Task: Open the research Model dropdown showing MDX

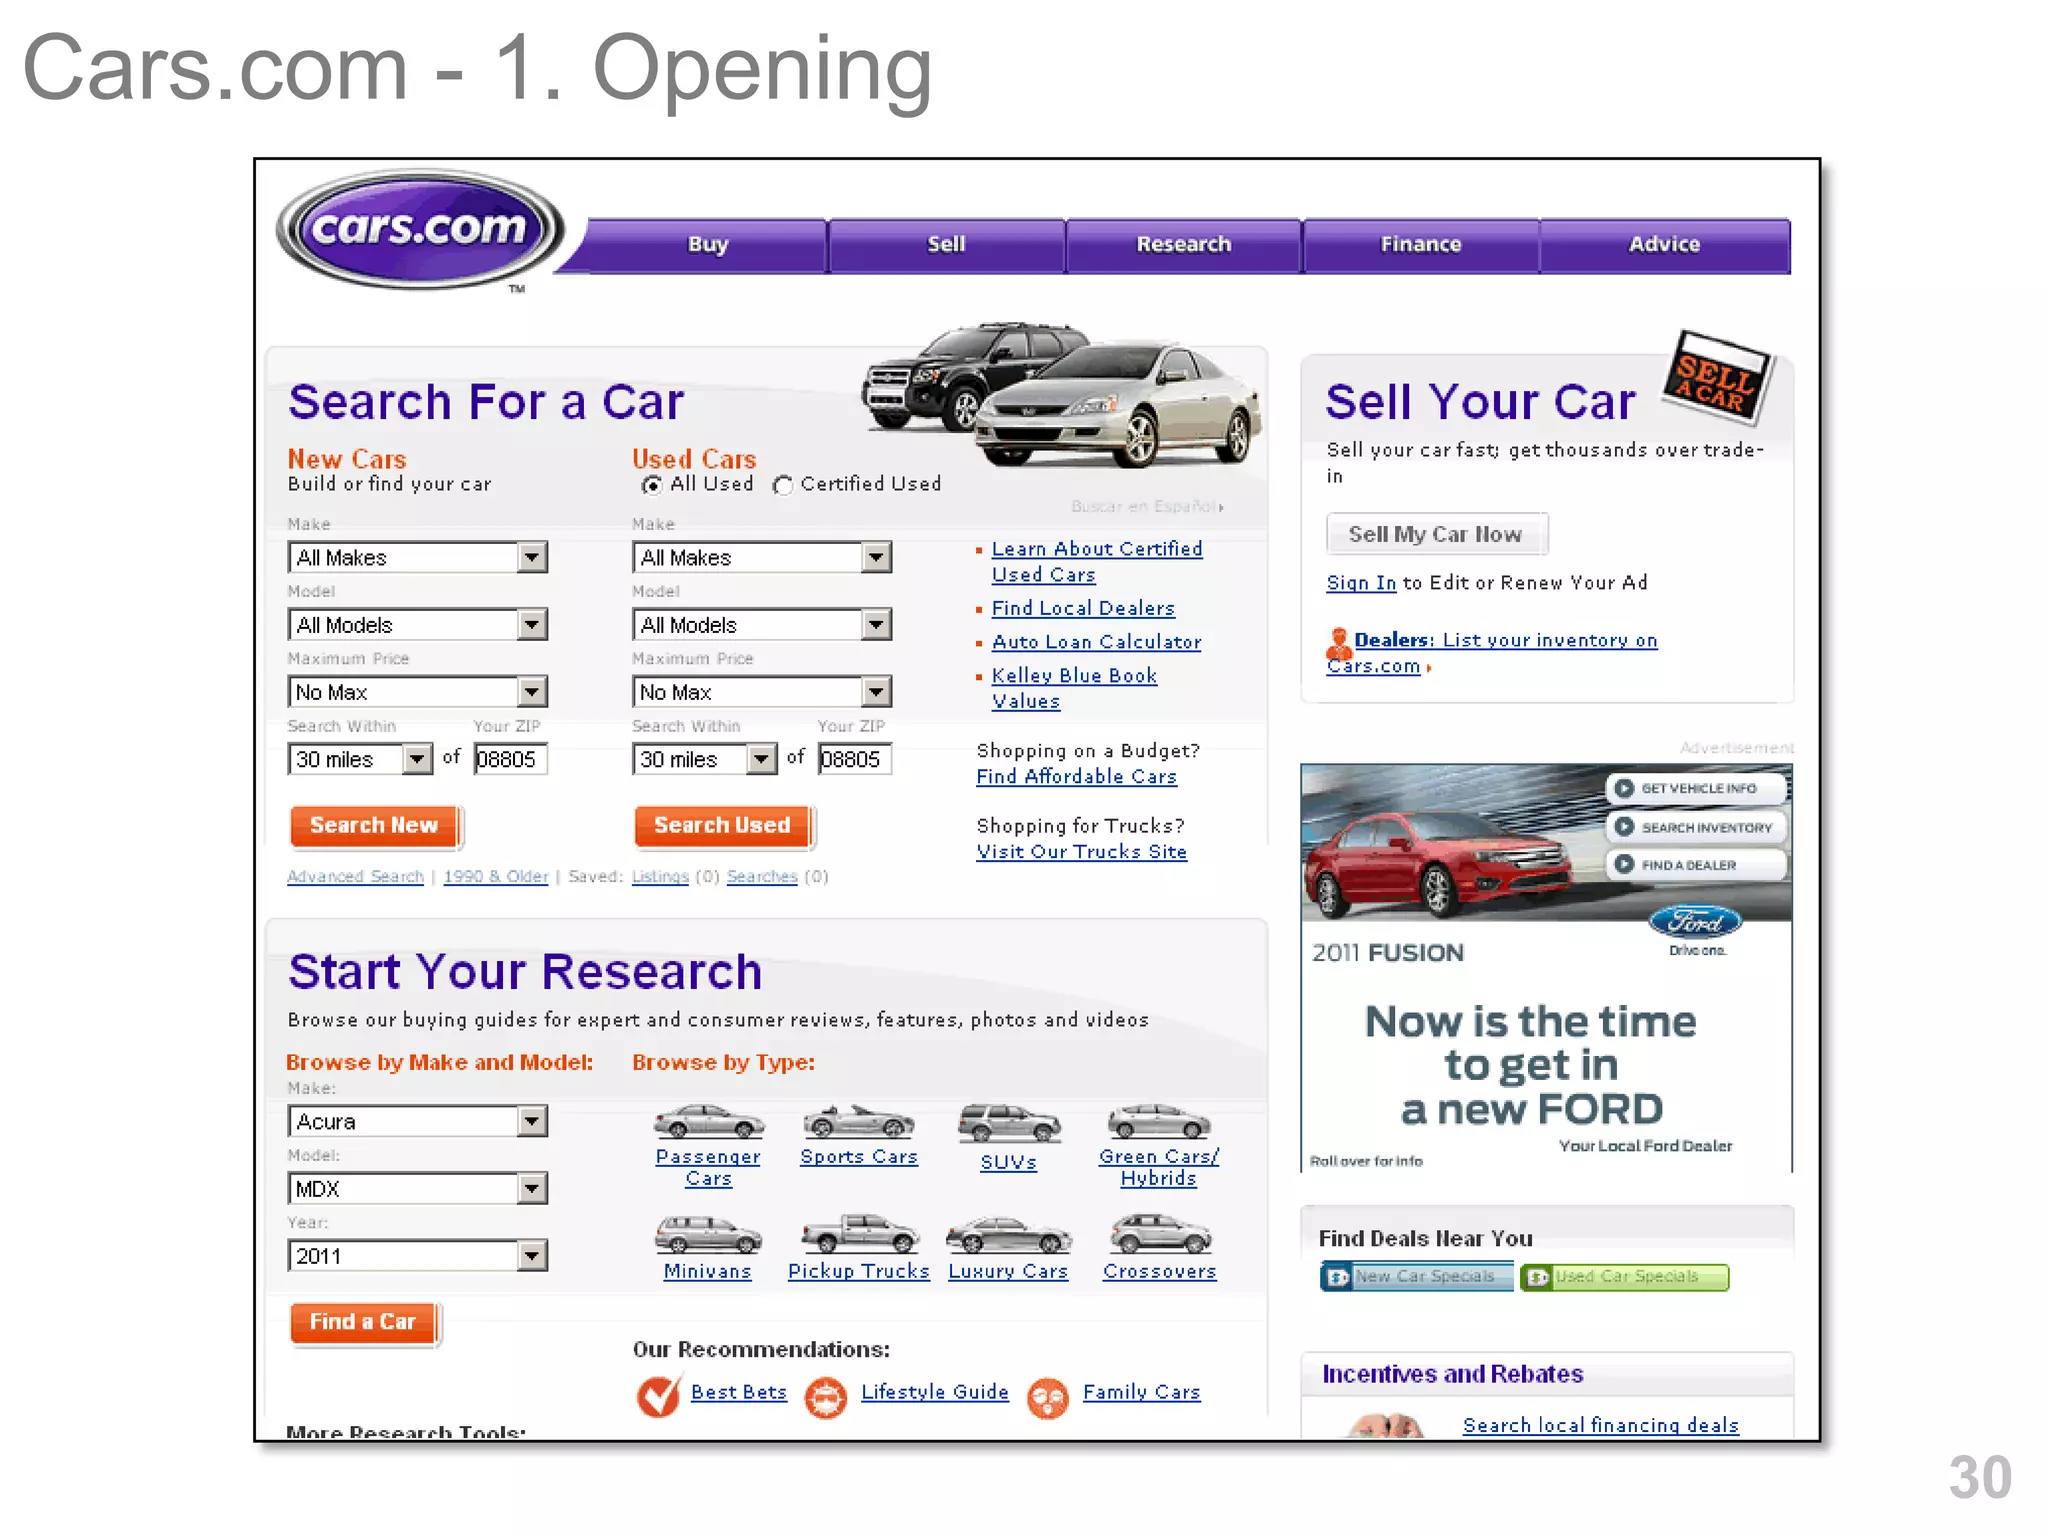Action: pos(418,1189)
